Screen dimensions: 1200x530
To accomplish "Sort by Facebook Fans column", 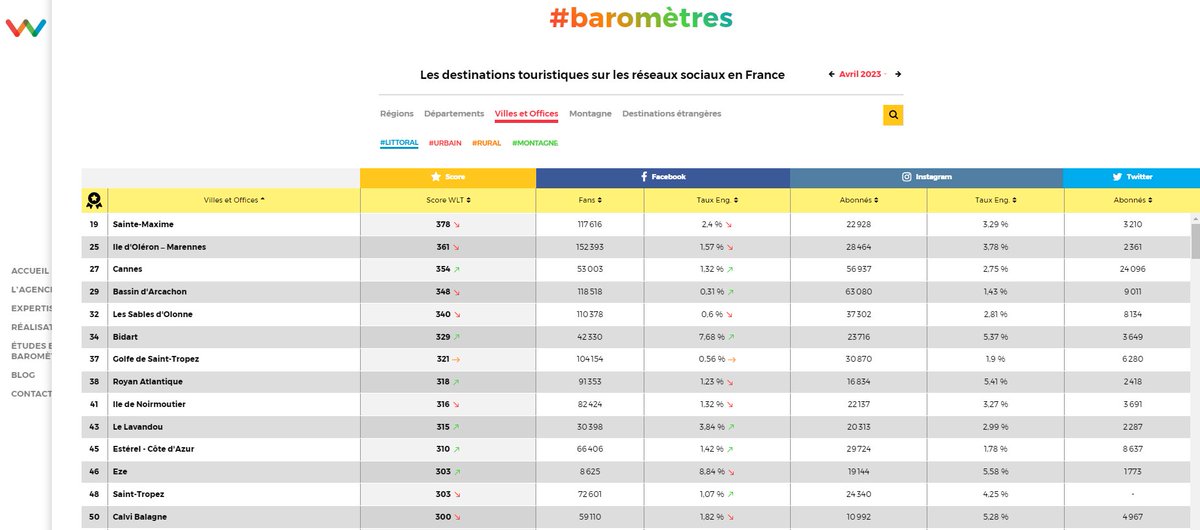I will (x=590, y=201).
